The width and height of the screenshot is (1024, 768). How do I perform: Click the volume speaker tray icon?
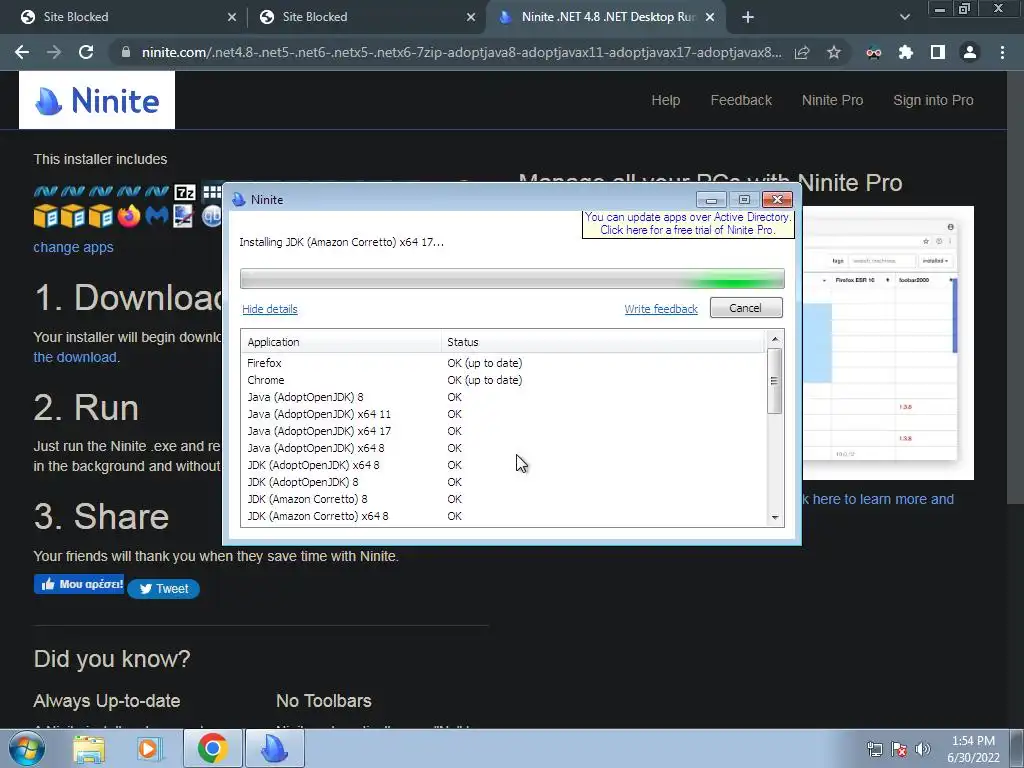923,749
